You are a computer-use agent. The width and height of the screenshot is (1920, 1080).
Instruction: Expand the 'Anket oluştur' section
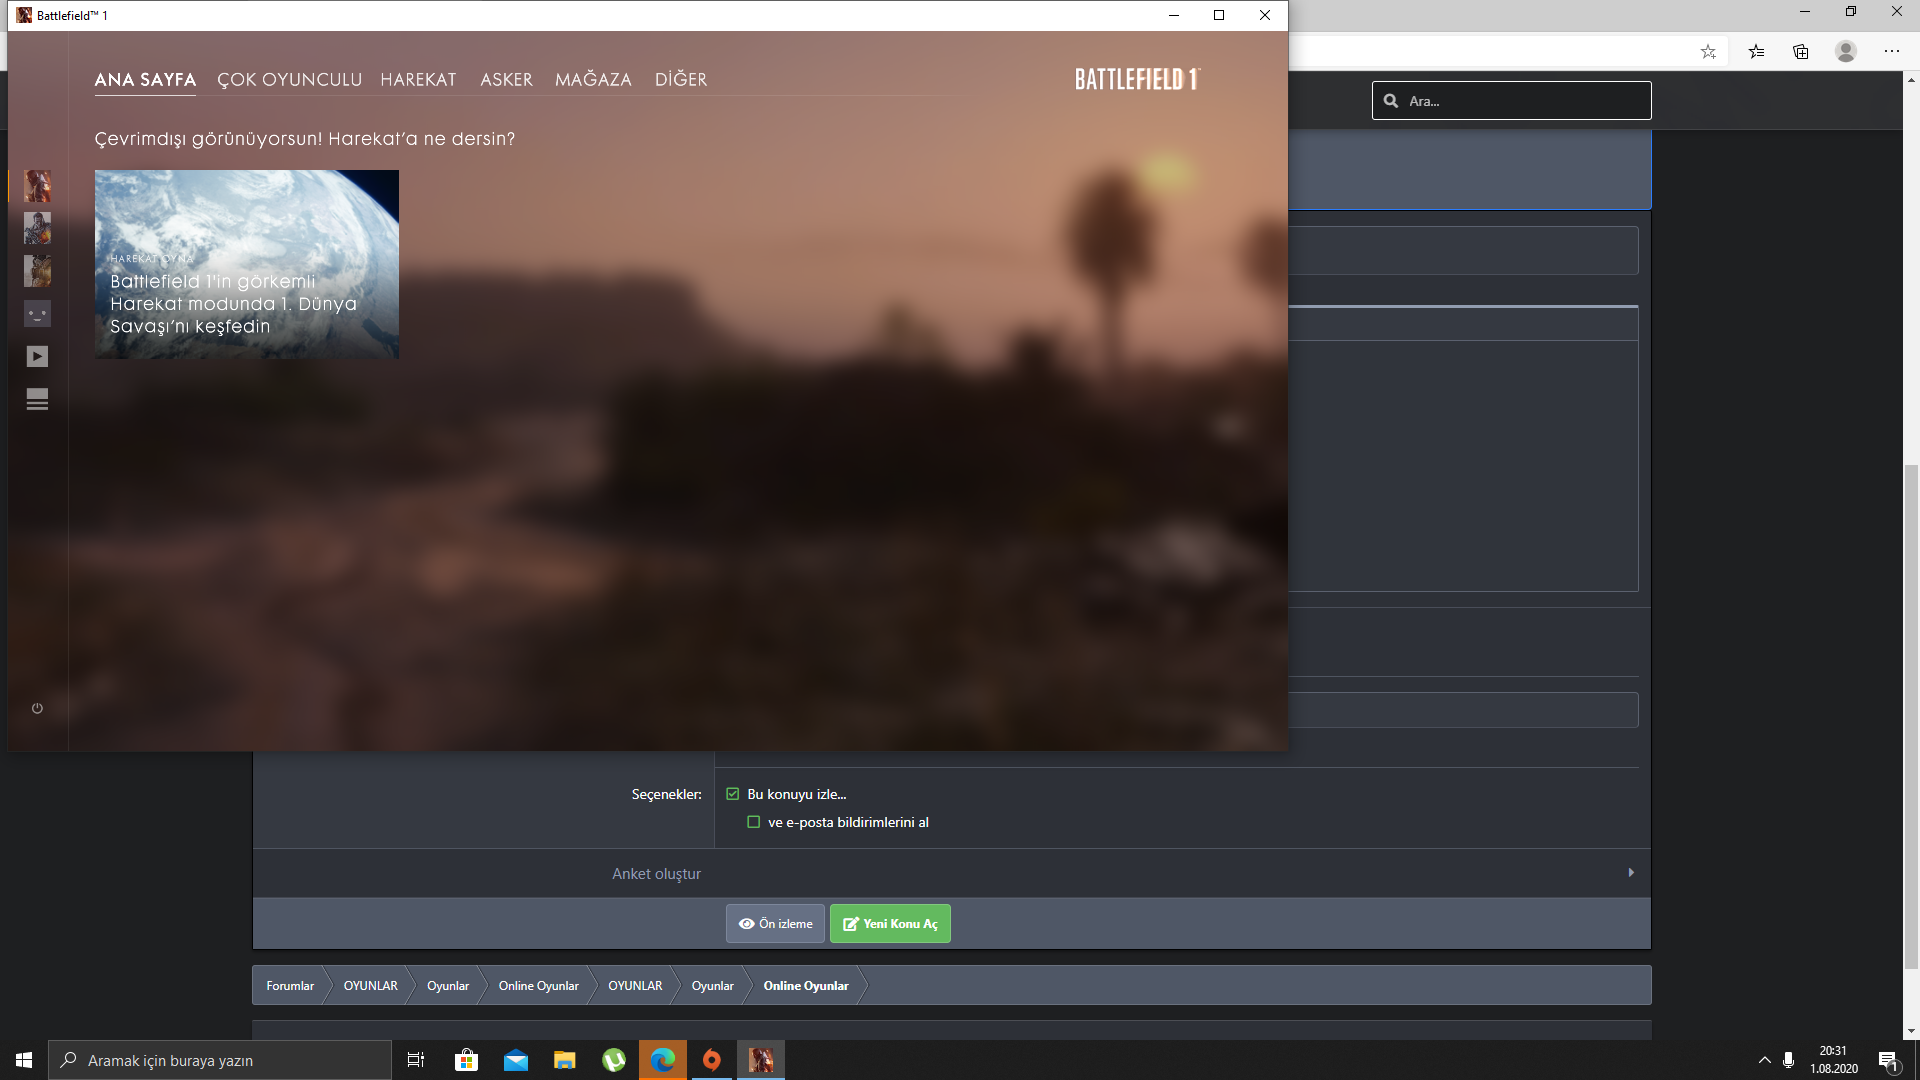pos(951,873)
